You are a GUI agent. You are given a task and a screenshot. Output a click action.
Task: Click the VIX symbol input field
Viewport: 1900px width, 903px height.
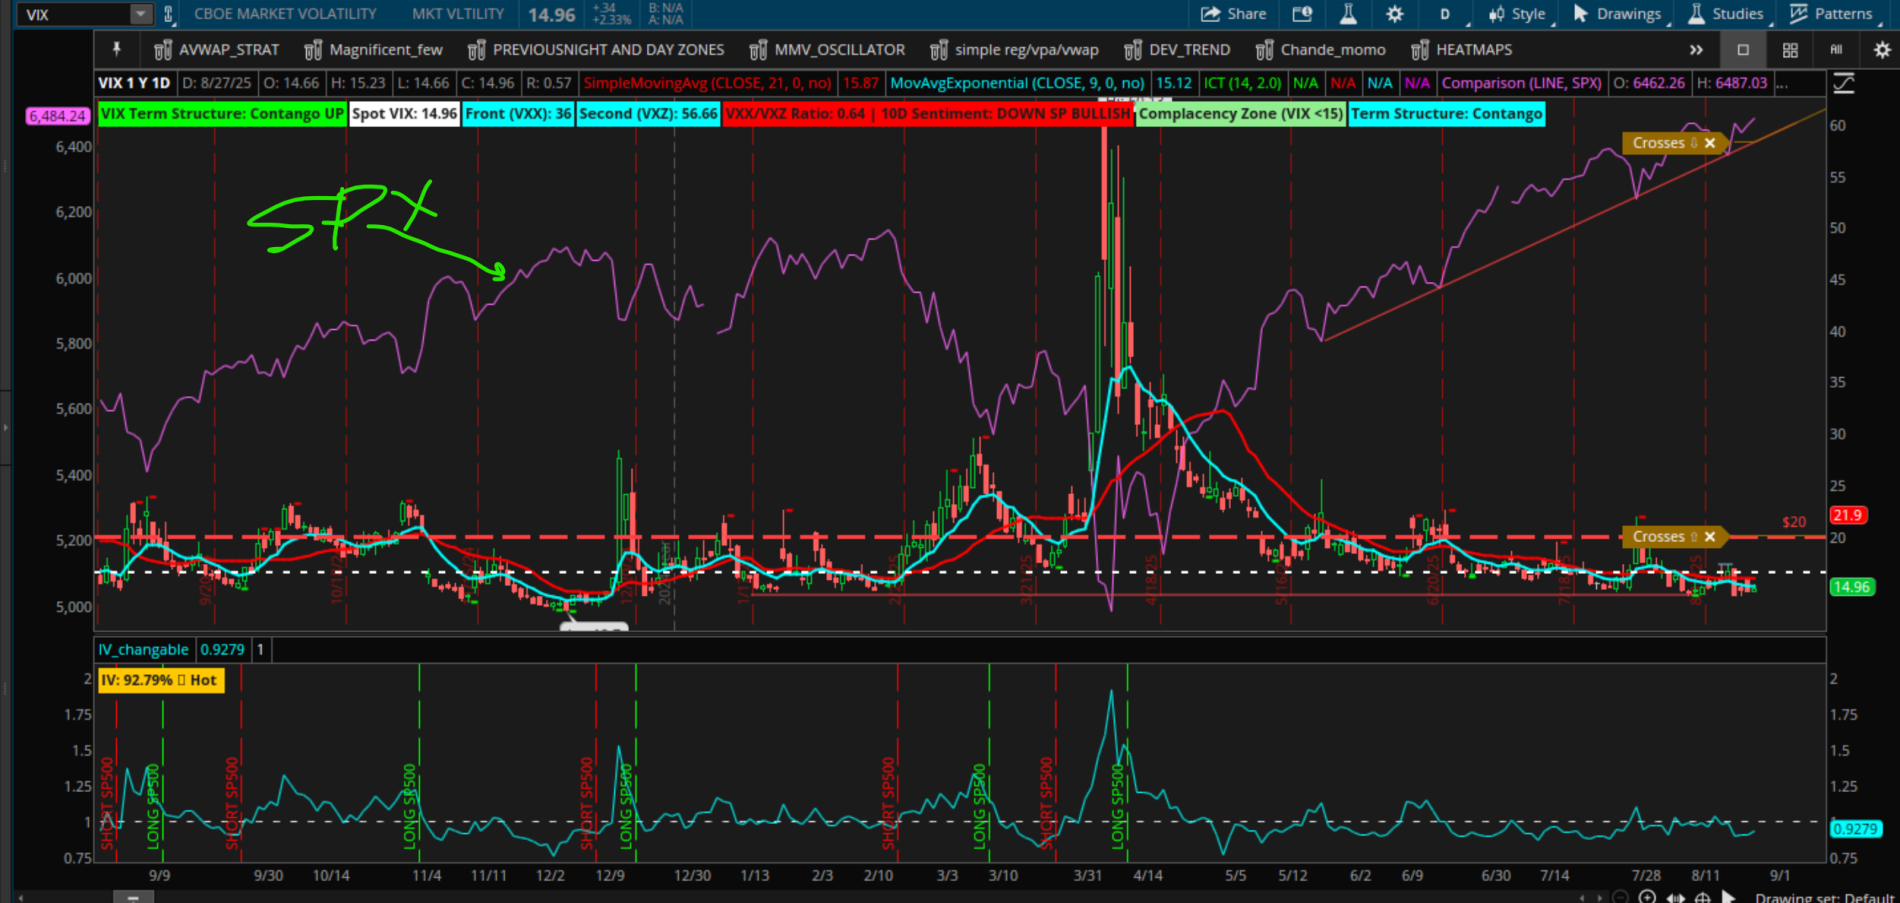click(x=76, y=14)
